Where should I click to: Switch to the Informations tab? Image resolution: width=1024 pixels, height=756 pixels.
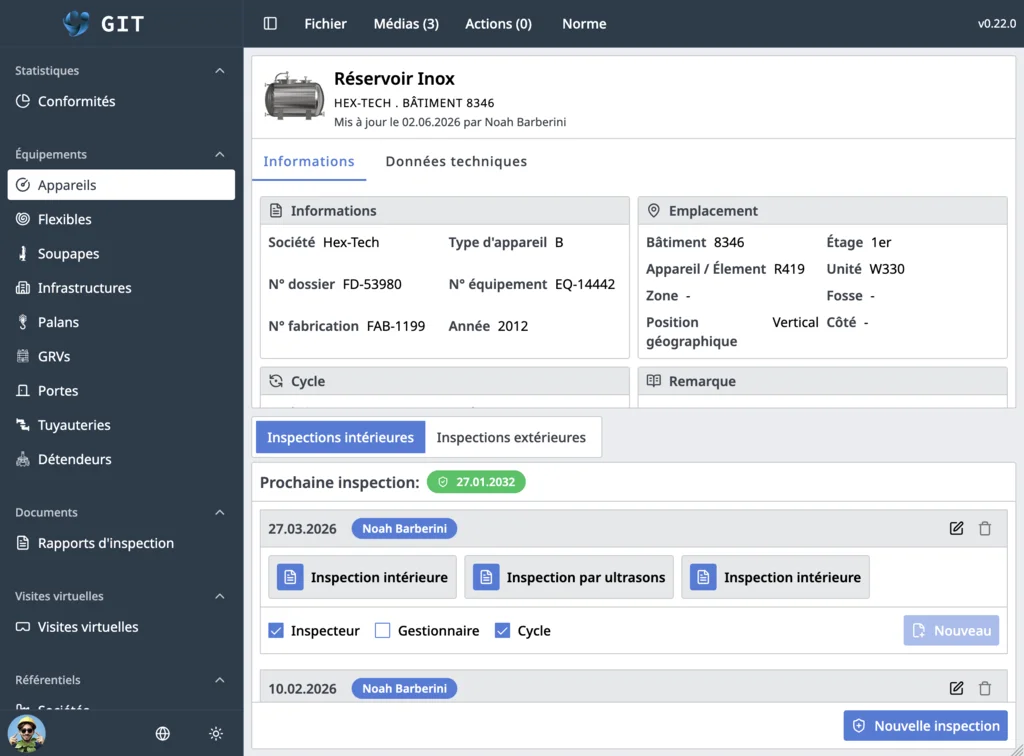(x=309, y=161)
